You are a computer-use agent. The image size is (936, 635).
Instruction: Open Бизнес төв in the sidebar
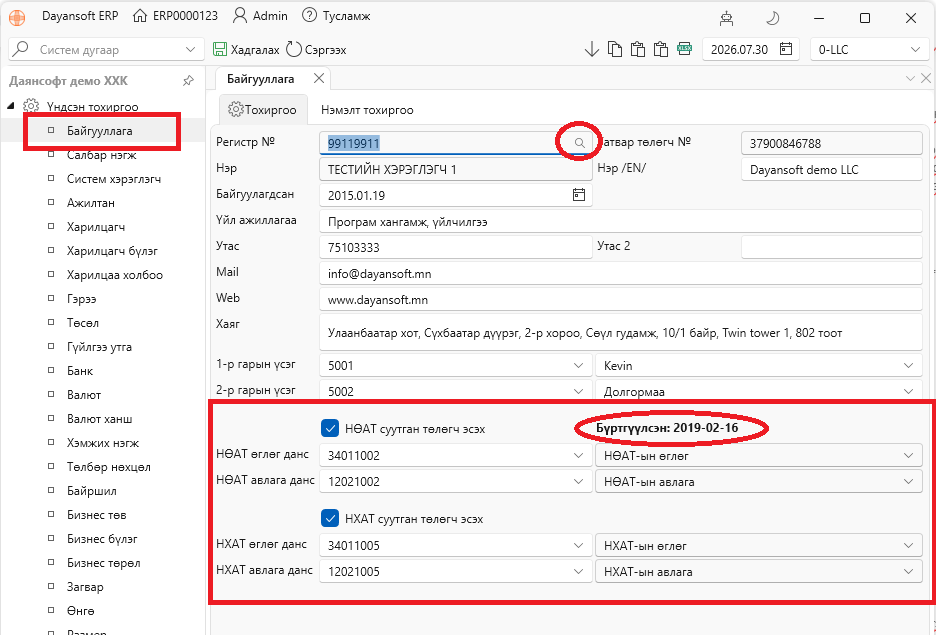point(97,514)
